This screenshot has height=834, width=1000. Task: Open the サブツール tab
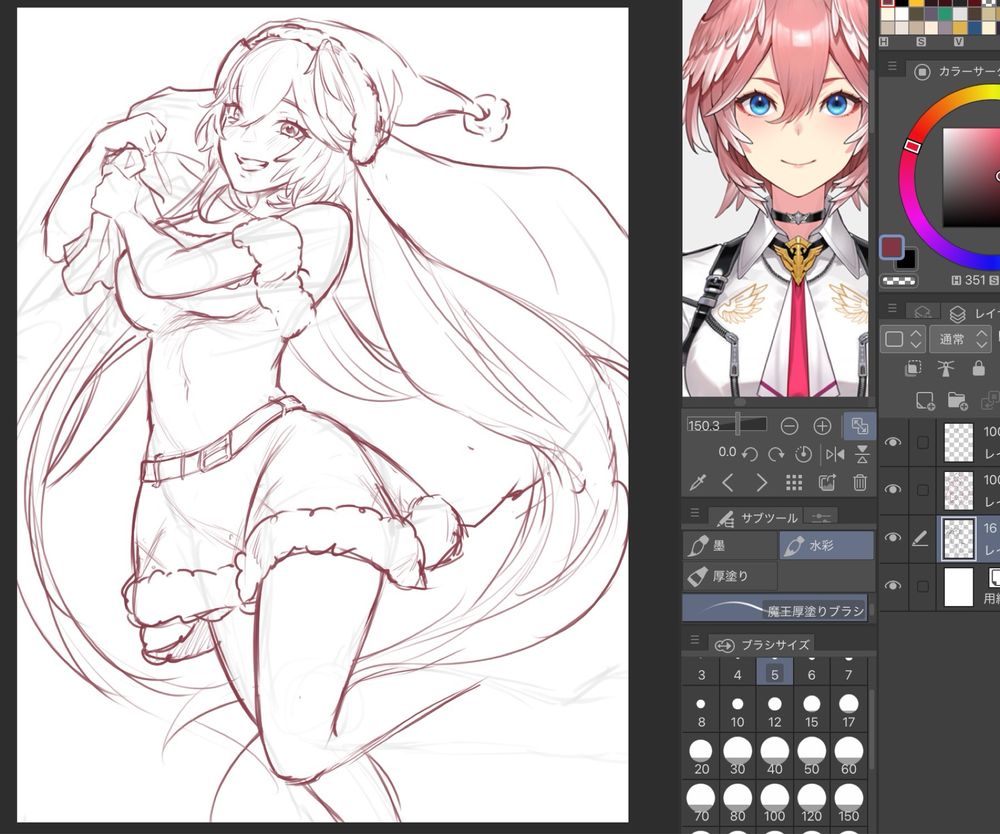pyautogui.click(x=756, y=517)
